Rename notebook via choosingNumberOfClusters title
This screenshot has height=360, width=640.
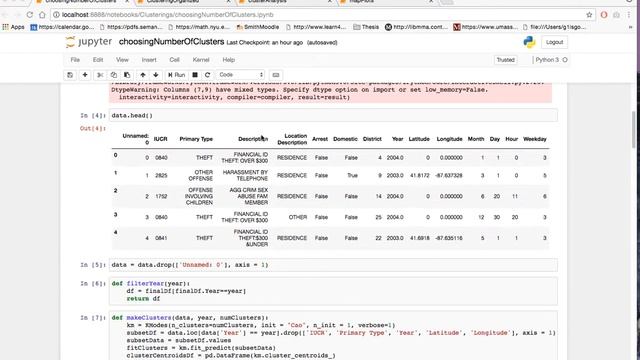[x=171, y=42]
